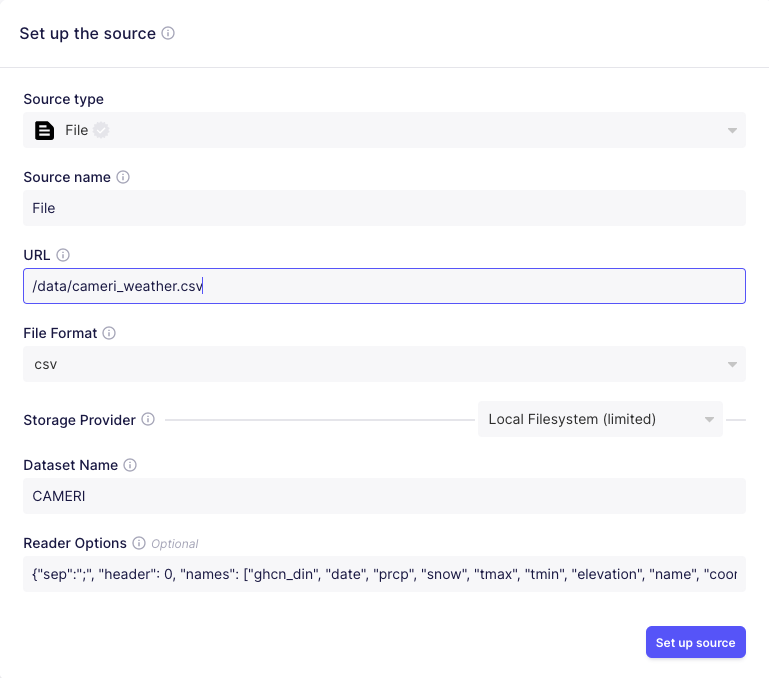Screen dimensions: 769x678
Task: Click the URL input with cameri_weather.csv
Action: 384,286
